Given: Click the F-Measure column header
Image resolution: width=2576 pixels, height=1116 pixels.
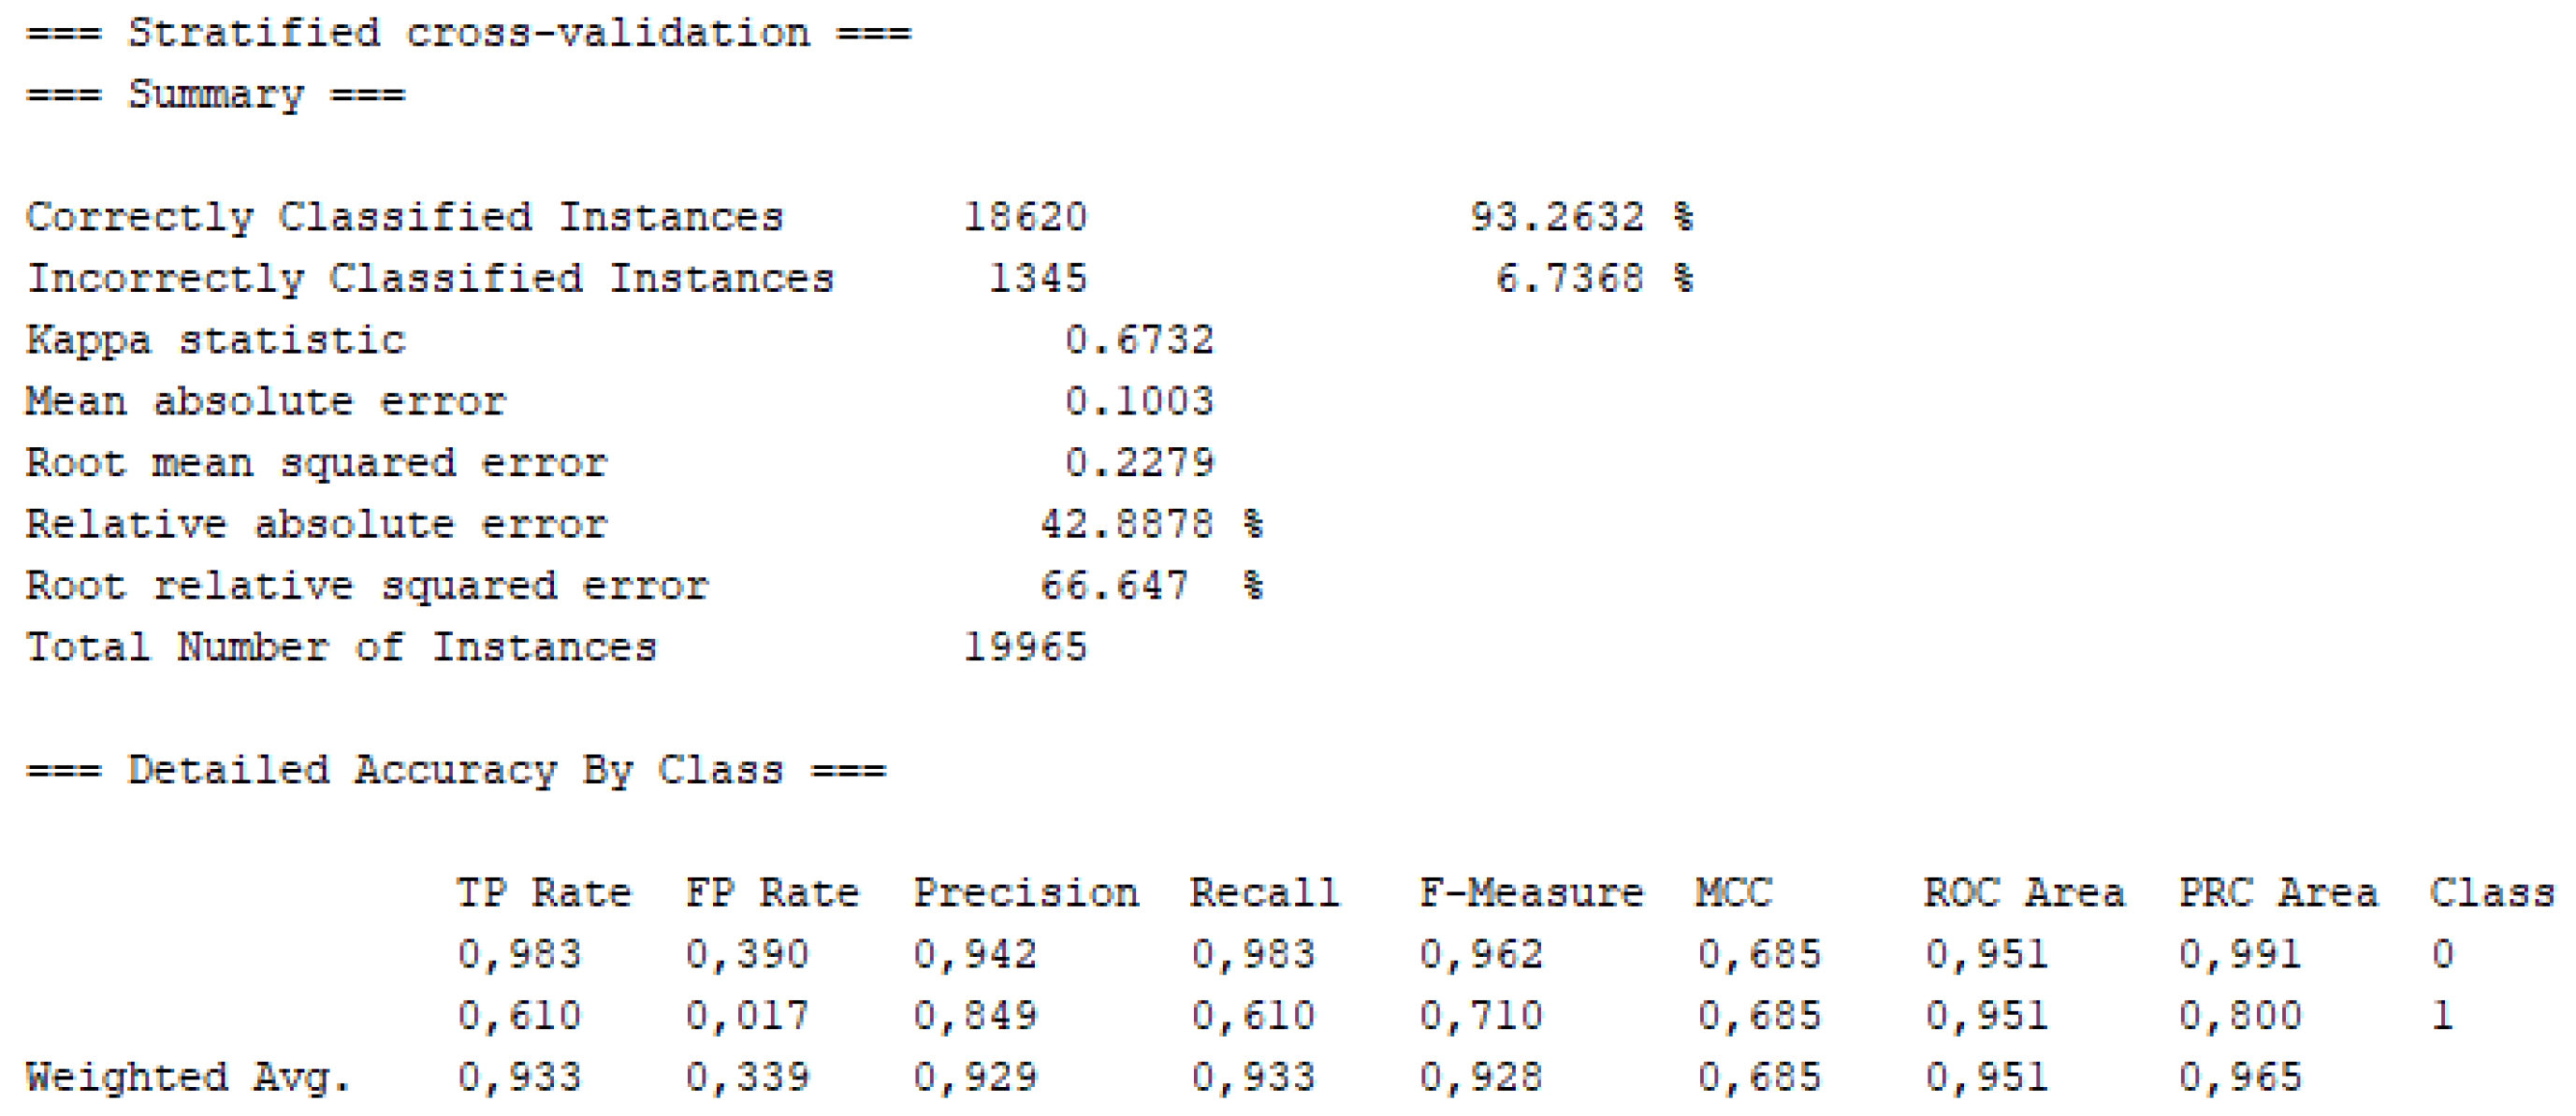Looking at the screenshot, I should click(1530, 893).
